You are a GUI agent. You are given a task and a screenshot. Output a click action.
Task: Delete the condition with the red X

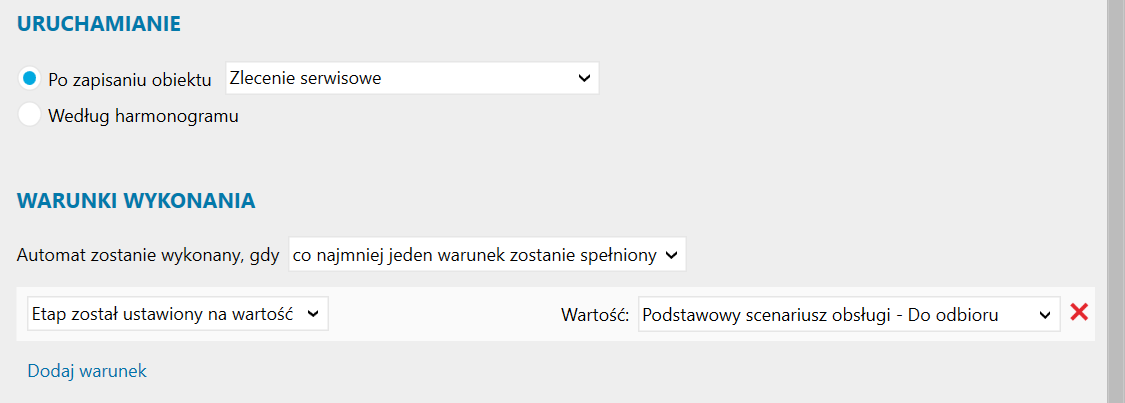coord(1079,313)
